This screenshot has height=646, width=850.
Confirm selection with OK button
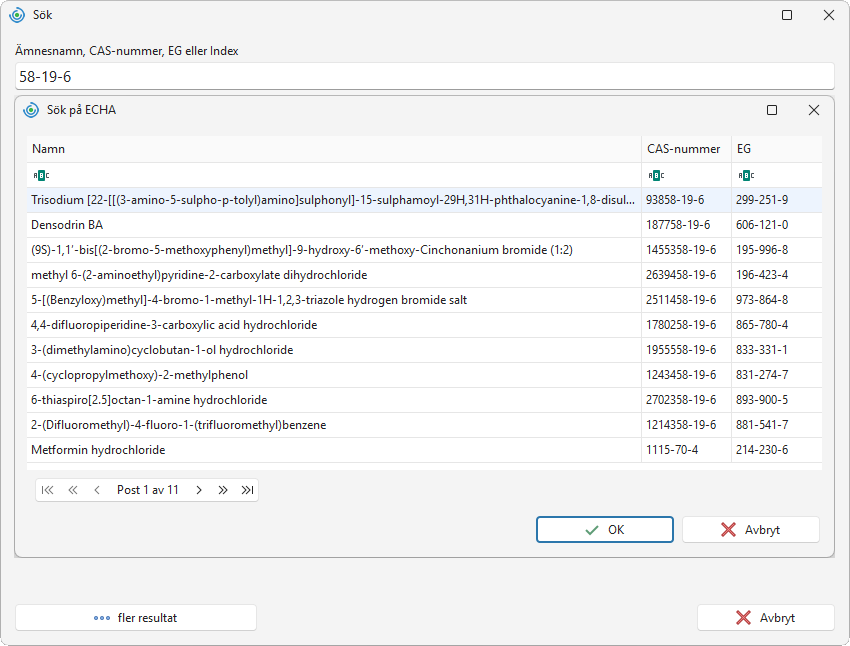tap(605, 529)
